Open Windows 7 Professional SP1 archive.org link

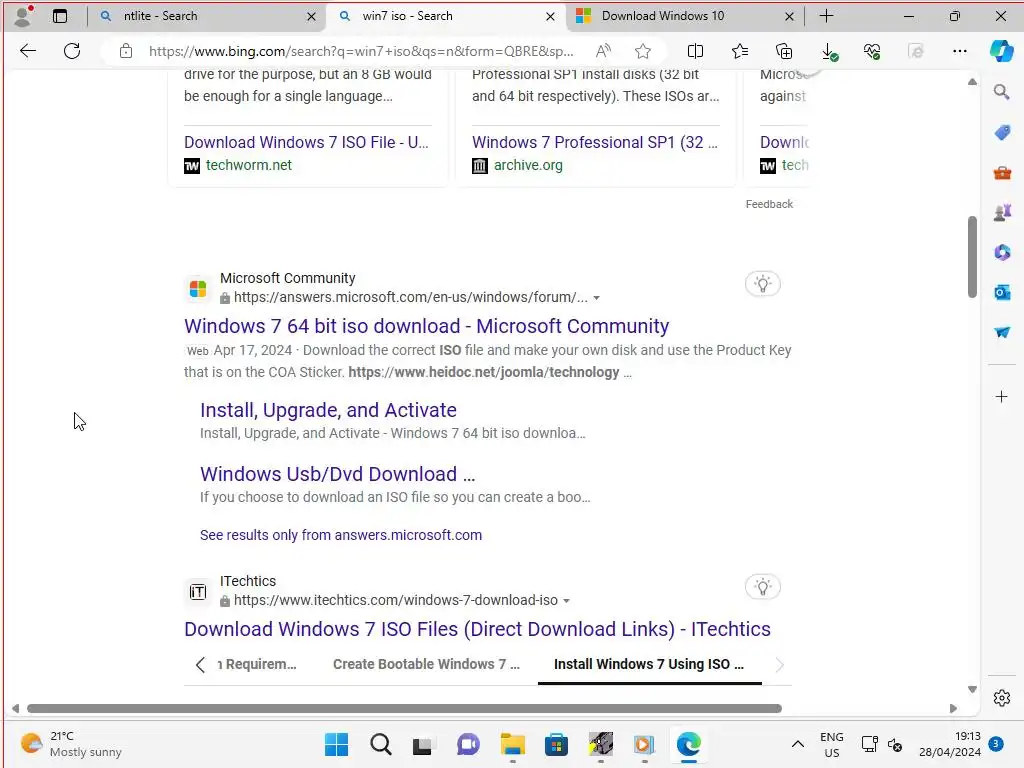[x=595, y=142]
